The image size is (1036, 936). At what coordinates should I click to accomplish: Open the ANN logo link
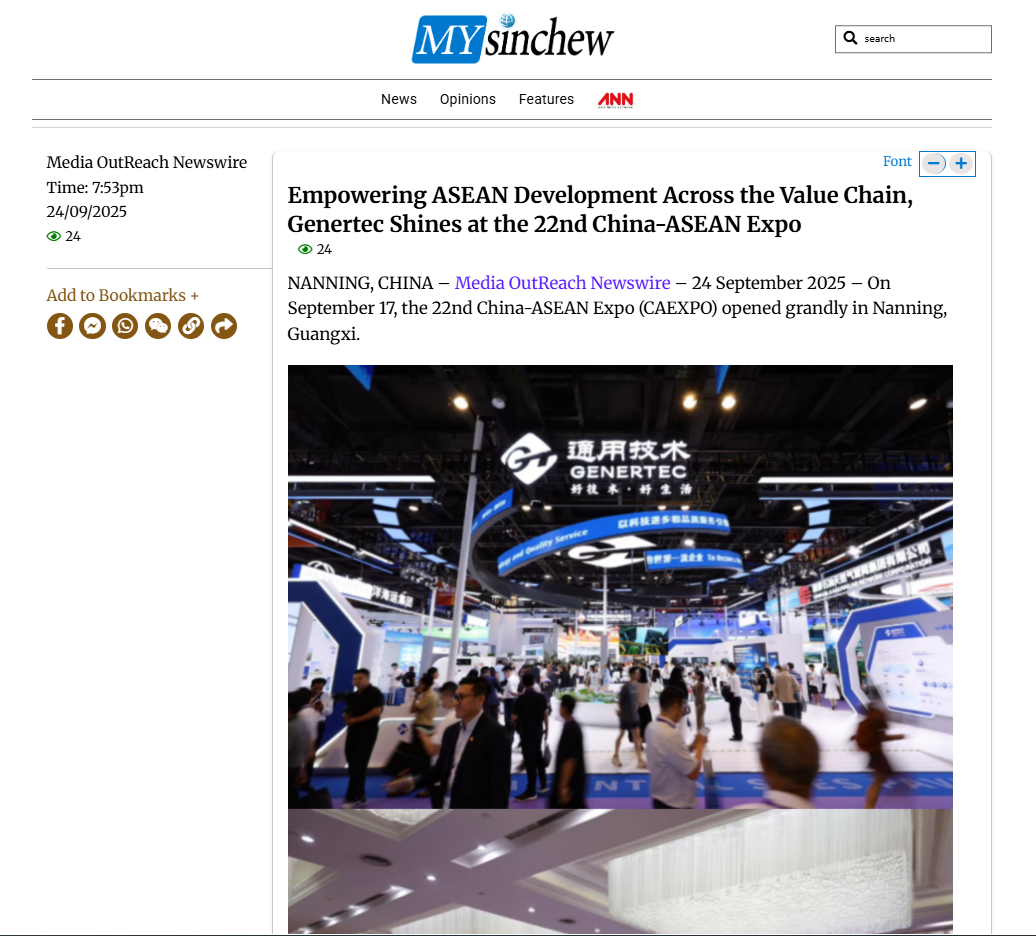point(615,100)
